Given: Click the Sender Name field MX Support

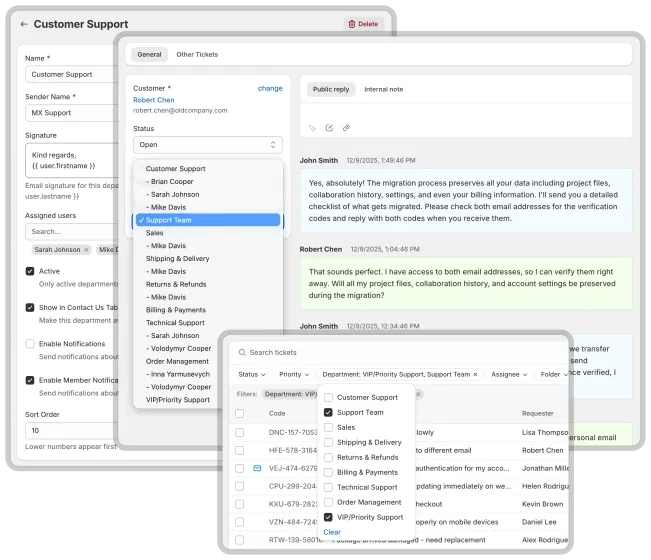Looking at the screenshot, I should [x=72, y=113].
